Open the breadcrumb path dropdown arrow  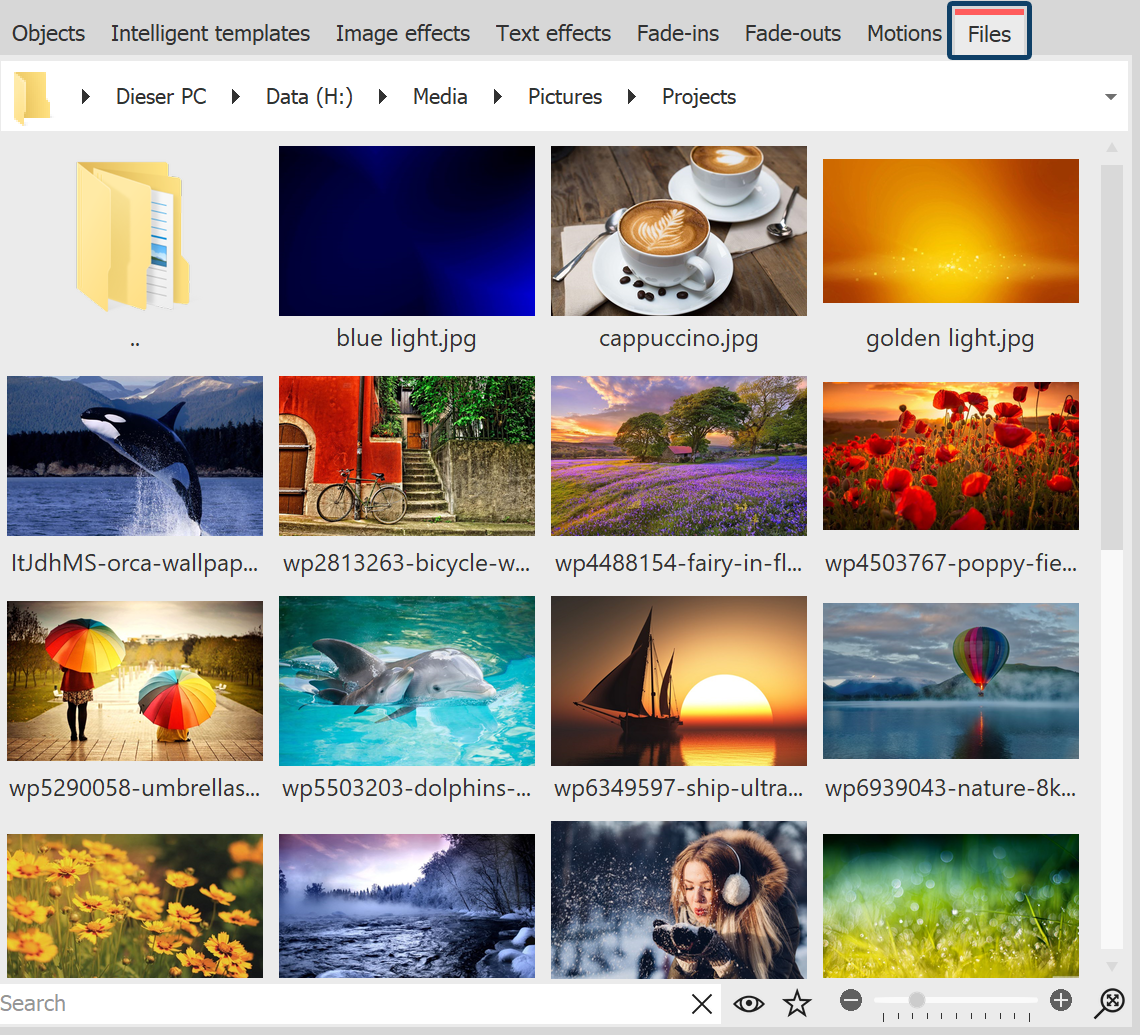pos(1110,96)
